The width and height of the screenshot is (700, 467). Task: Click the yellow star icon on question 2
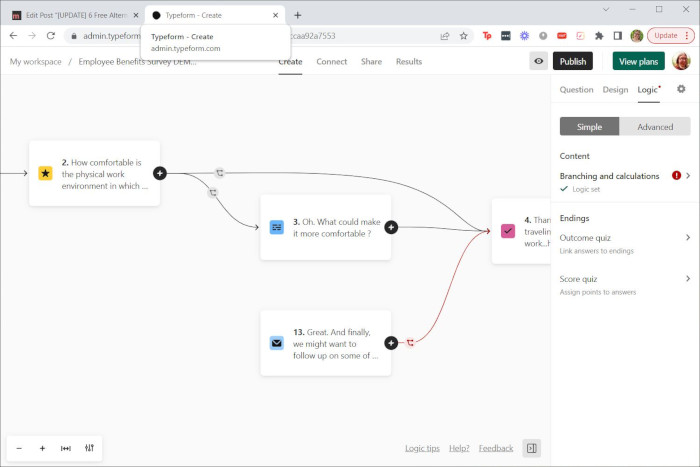[x=45, y=173]
